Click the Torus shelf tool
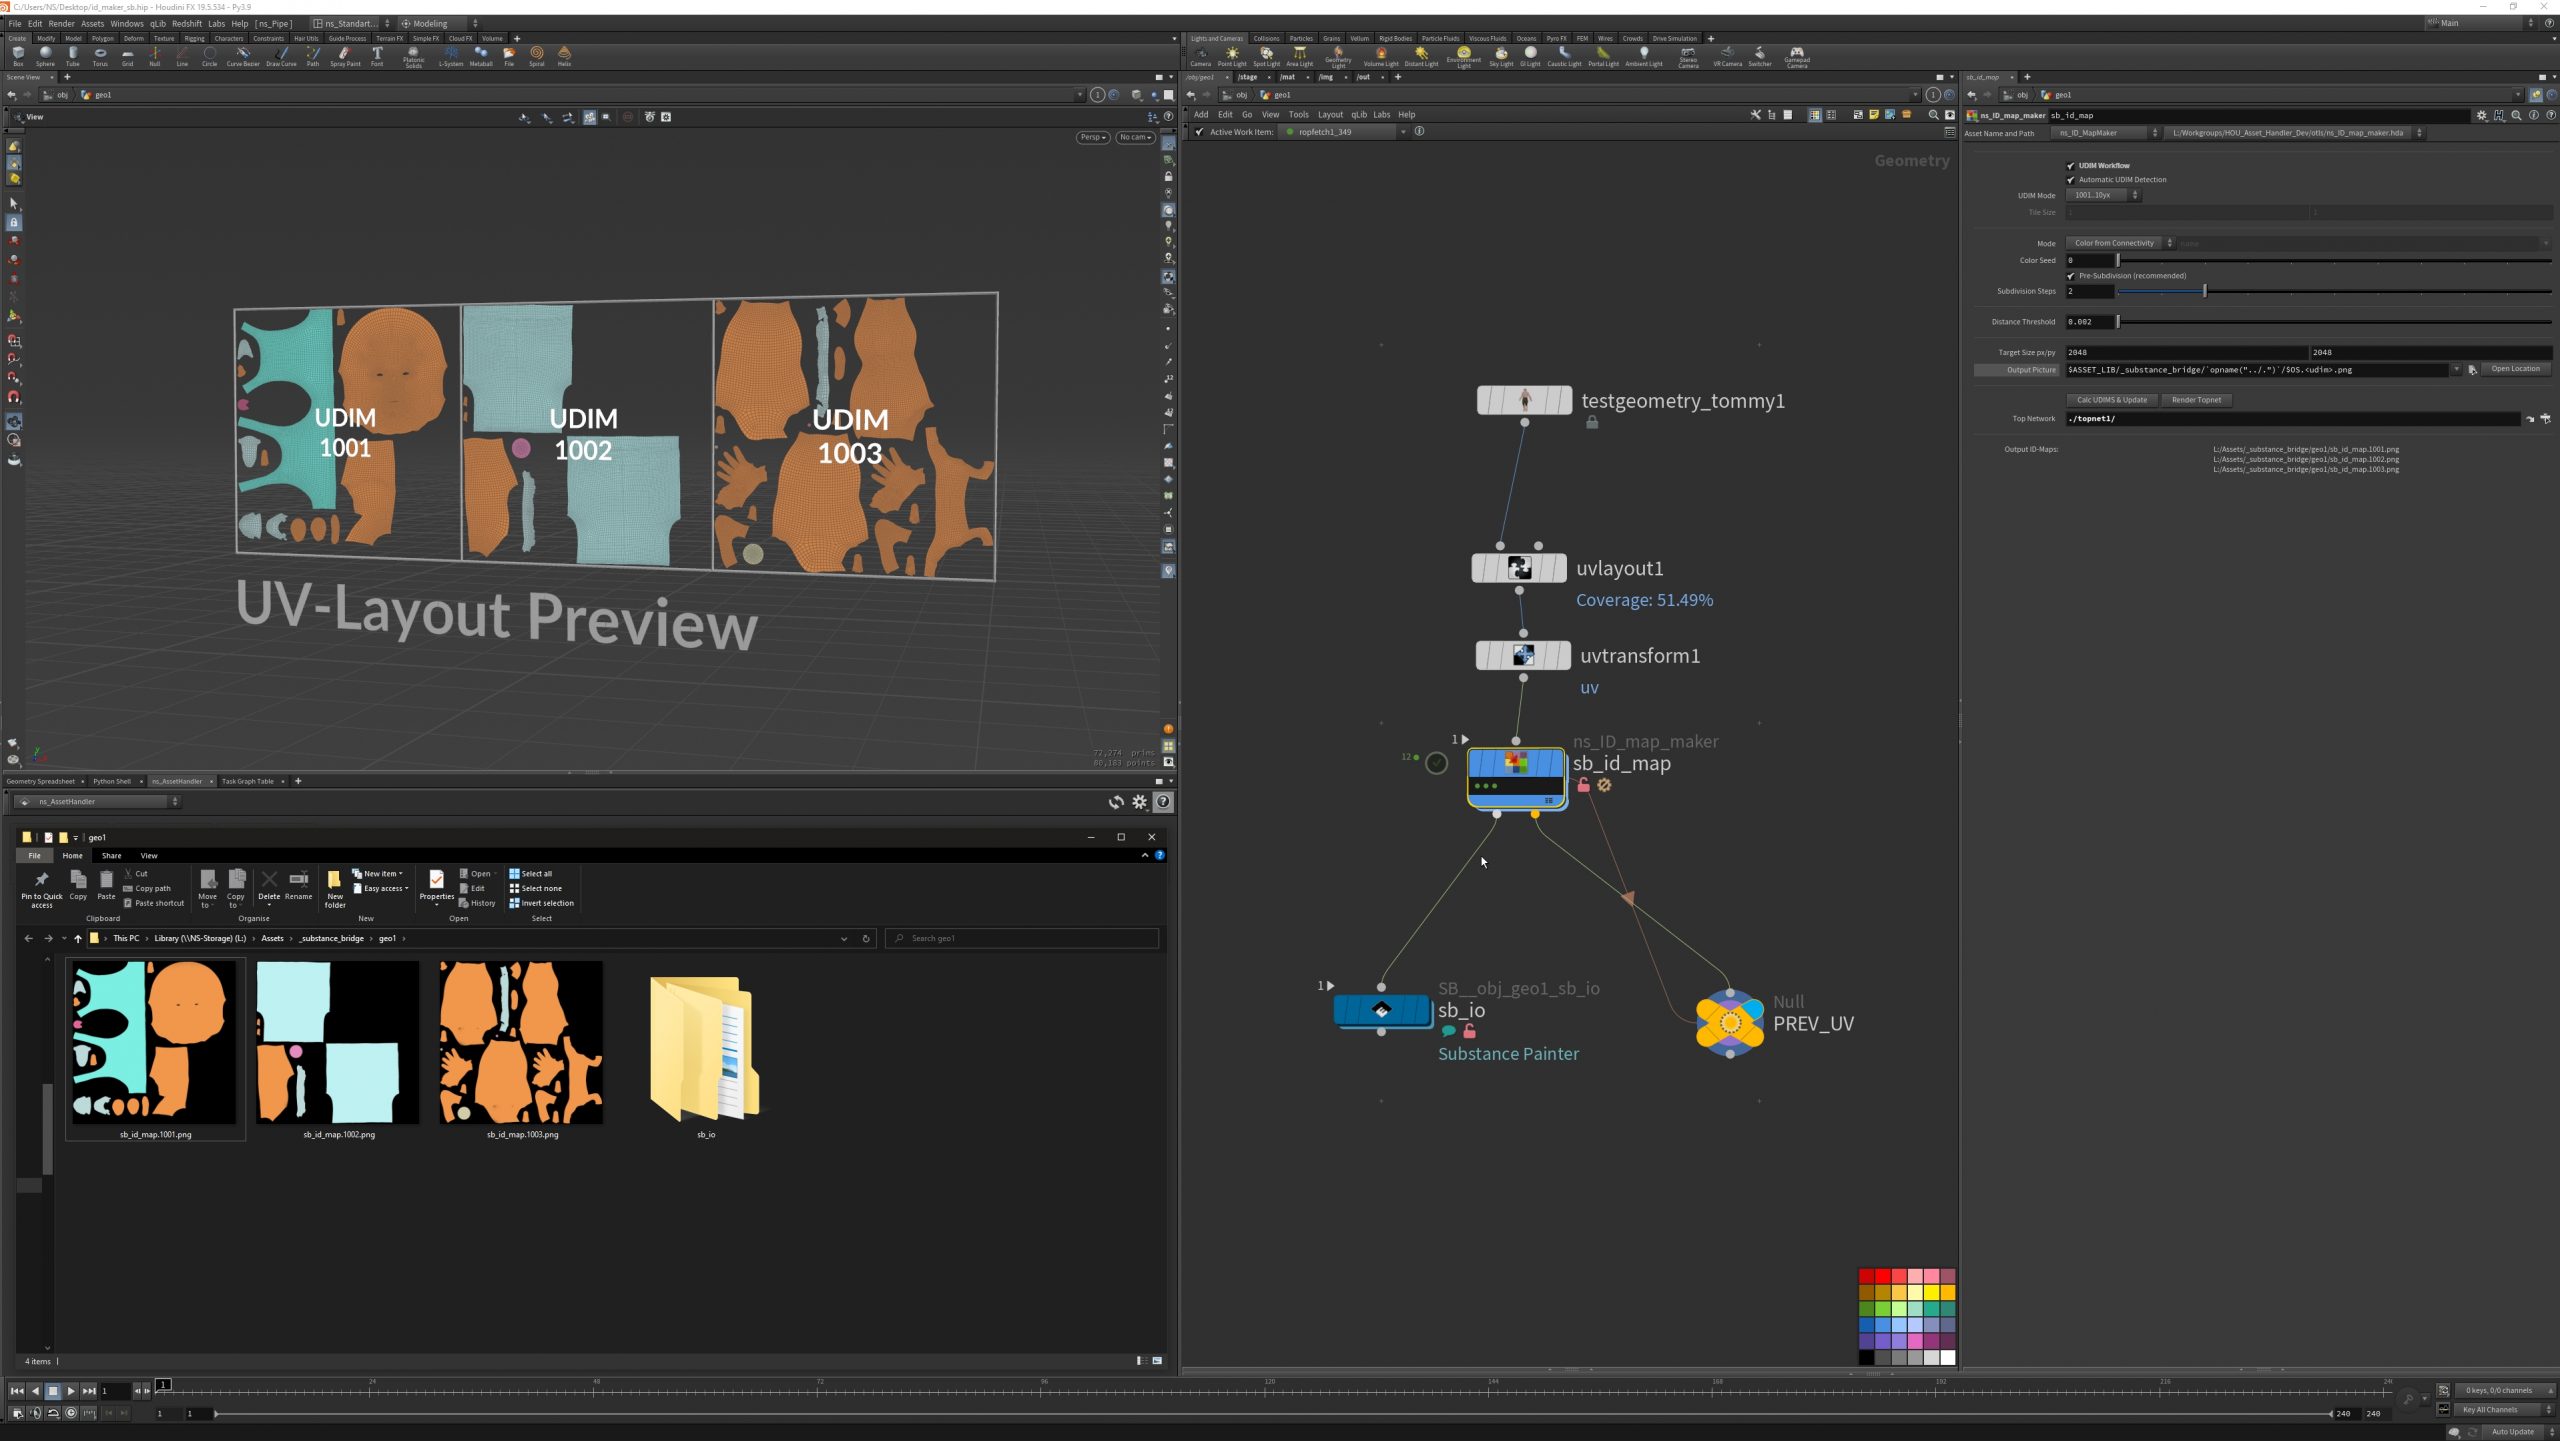 click(x=100, y=55)
